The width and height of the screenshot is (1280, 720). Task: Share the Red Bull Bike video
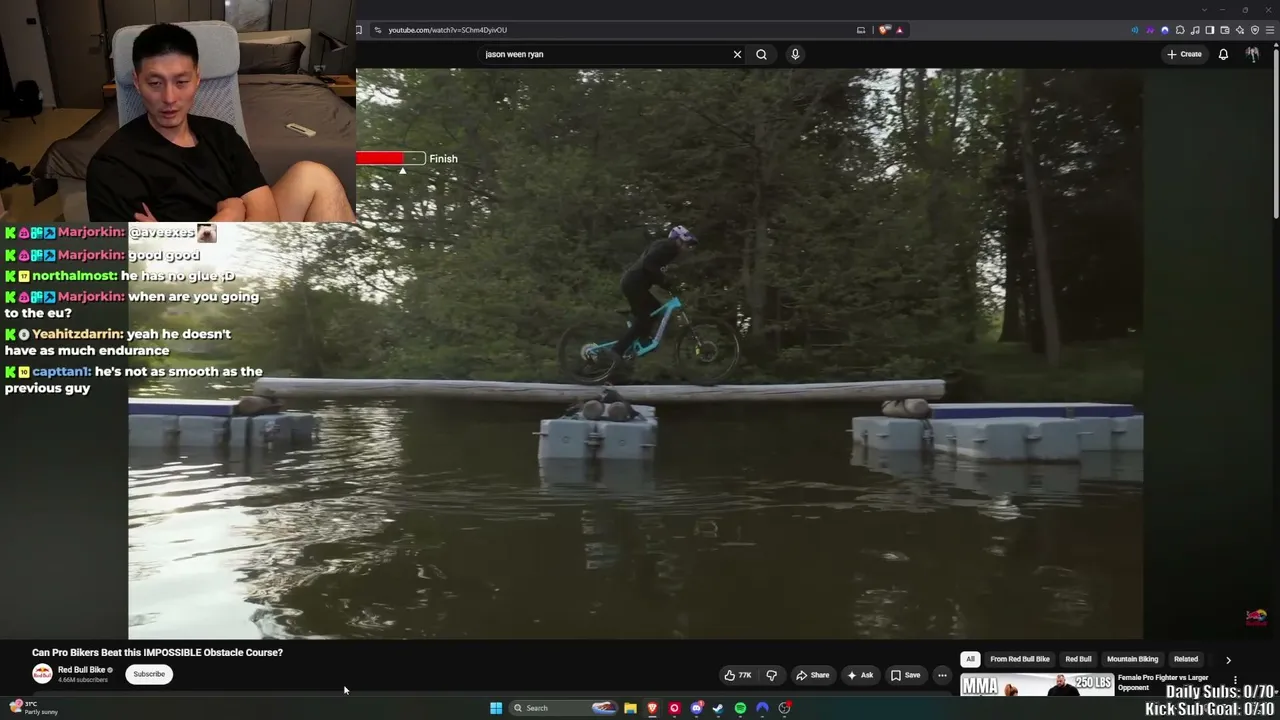[813, 675]
